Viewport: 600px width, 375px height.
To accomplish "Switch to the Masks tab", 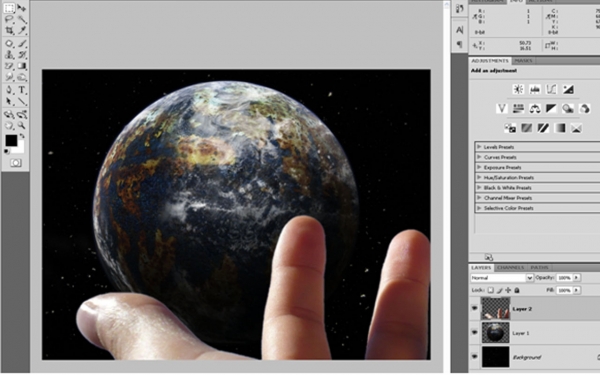I will coord(523,61).
